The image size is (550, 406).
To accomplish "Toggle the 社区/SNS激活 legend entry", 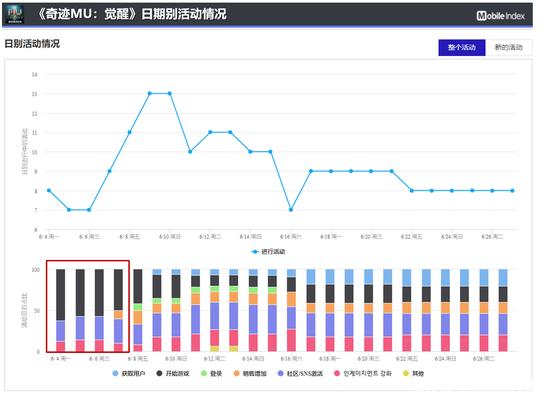I will click(300, 373).
